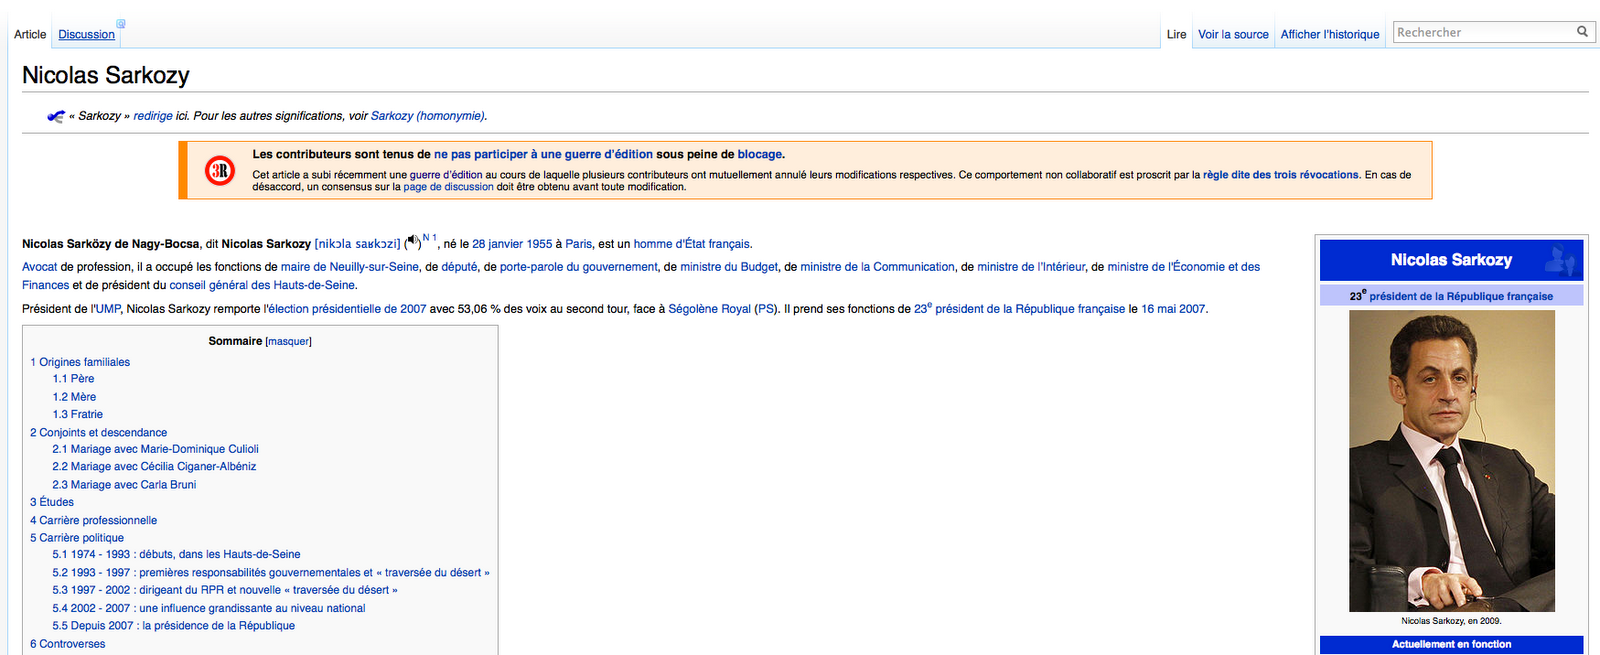1600x655 pixels.
Task: Play the audio pronunciation speaker icon
Action: pos(413,242)
